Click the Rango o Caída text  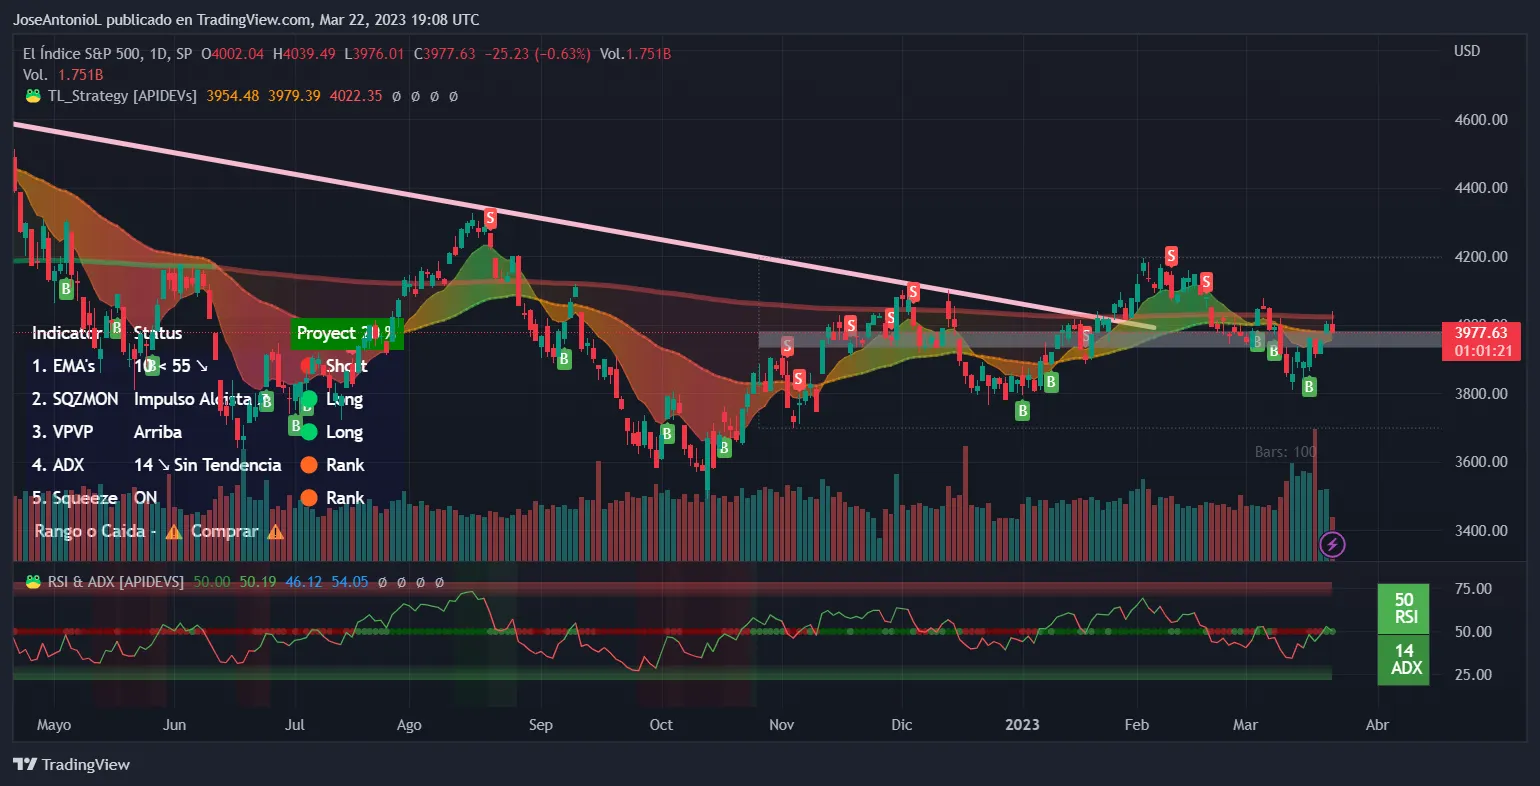point(90,531)
